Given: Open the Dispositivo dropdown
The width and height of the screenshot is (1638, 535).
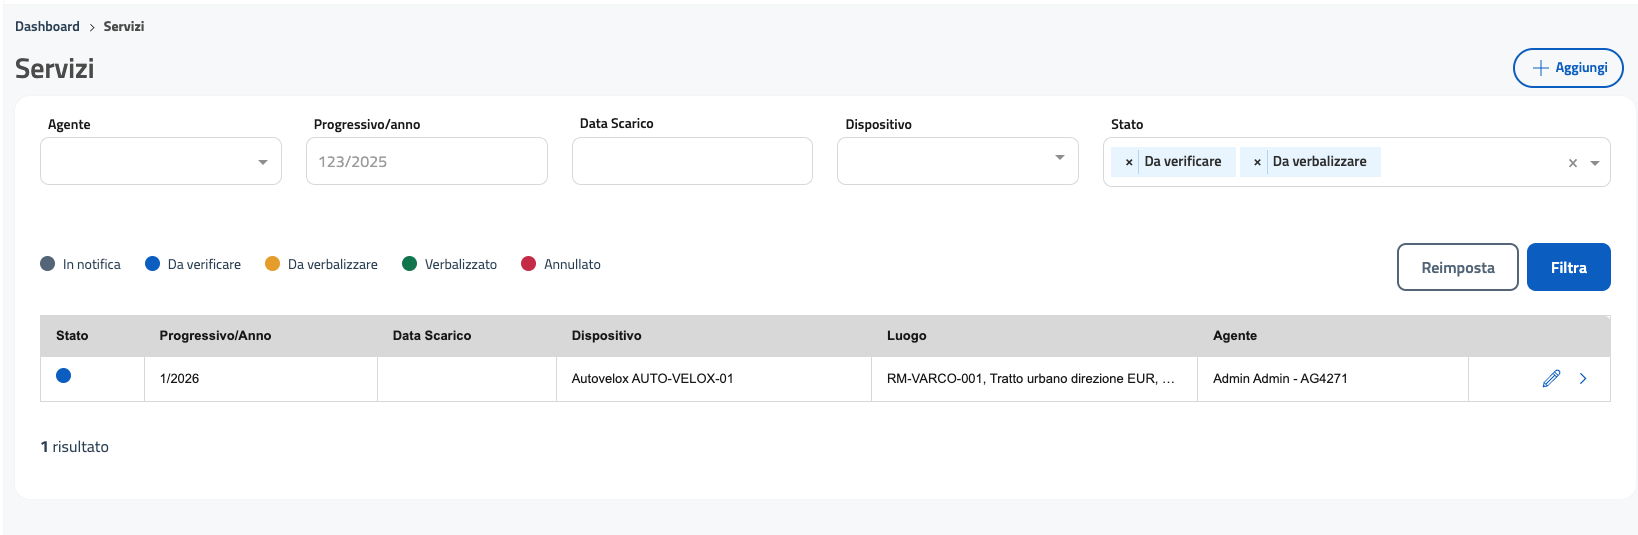Looking at the screenshot, I should pyautogui.click(x=957, y=161).
